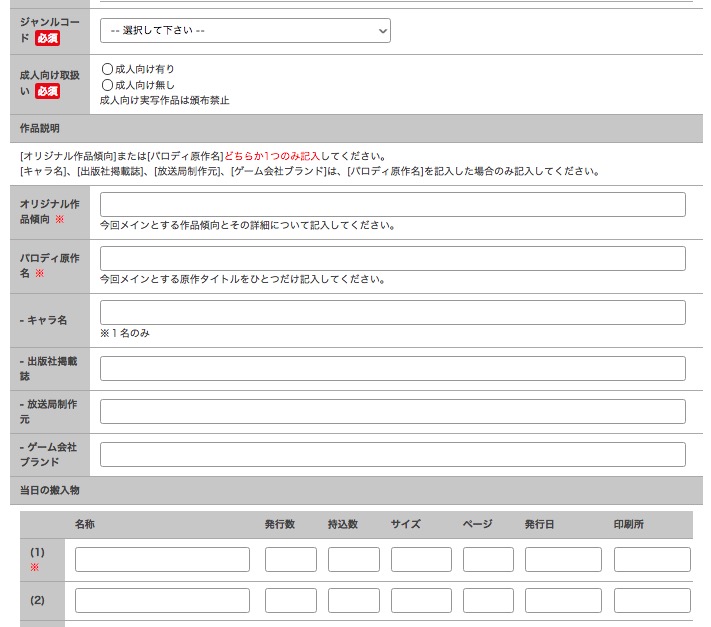Click row (1) 発行日 field
This screenshot has width=711, height=627.
pyautogui.click(x=563, y=559)
